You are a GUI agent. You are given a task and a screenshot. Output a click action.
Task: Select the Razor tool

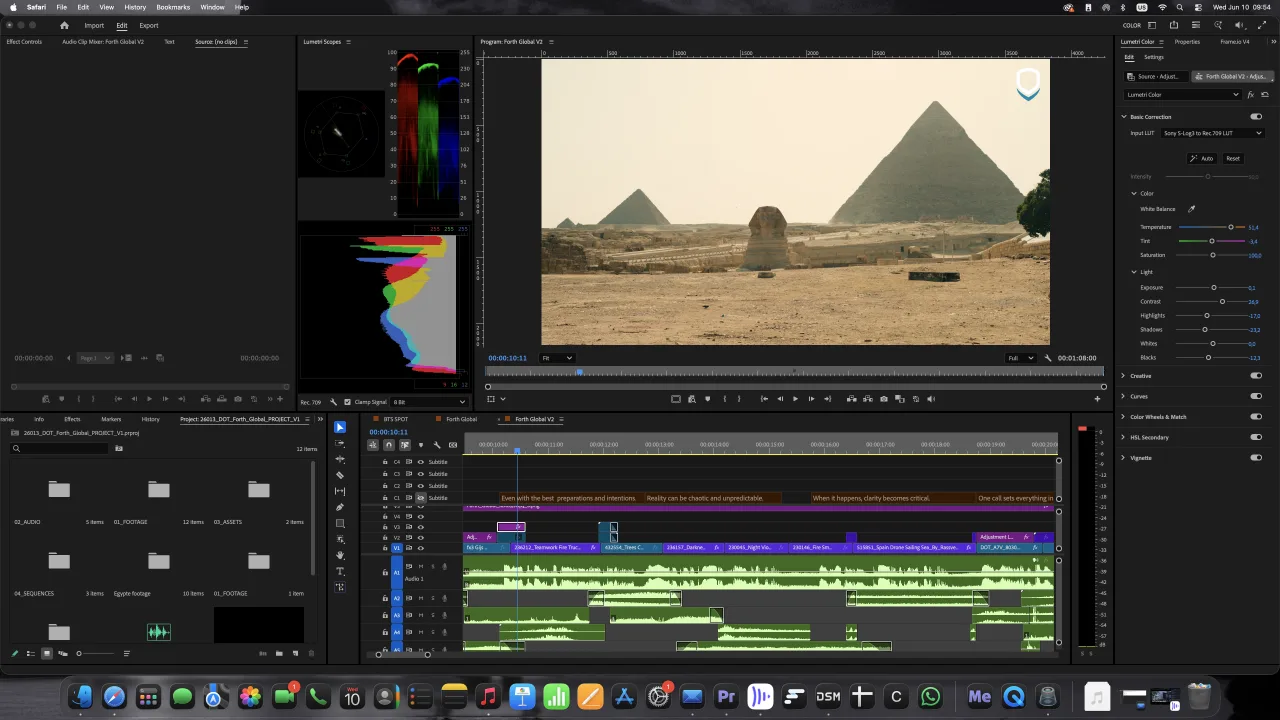340,475
